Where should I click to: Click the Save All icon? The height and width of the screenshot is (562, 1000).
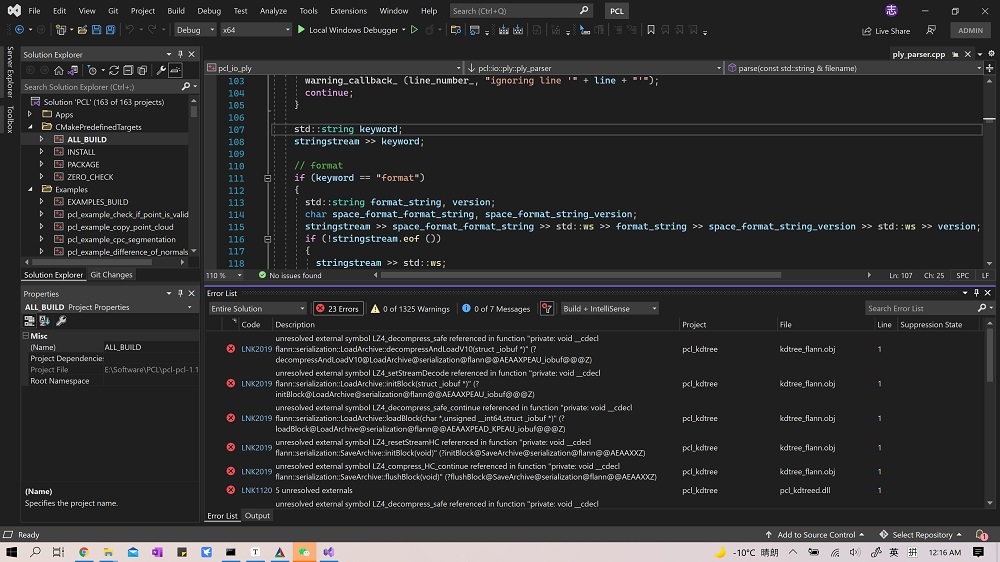(110, 30)
